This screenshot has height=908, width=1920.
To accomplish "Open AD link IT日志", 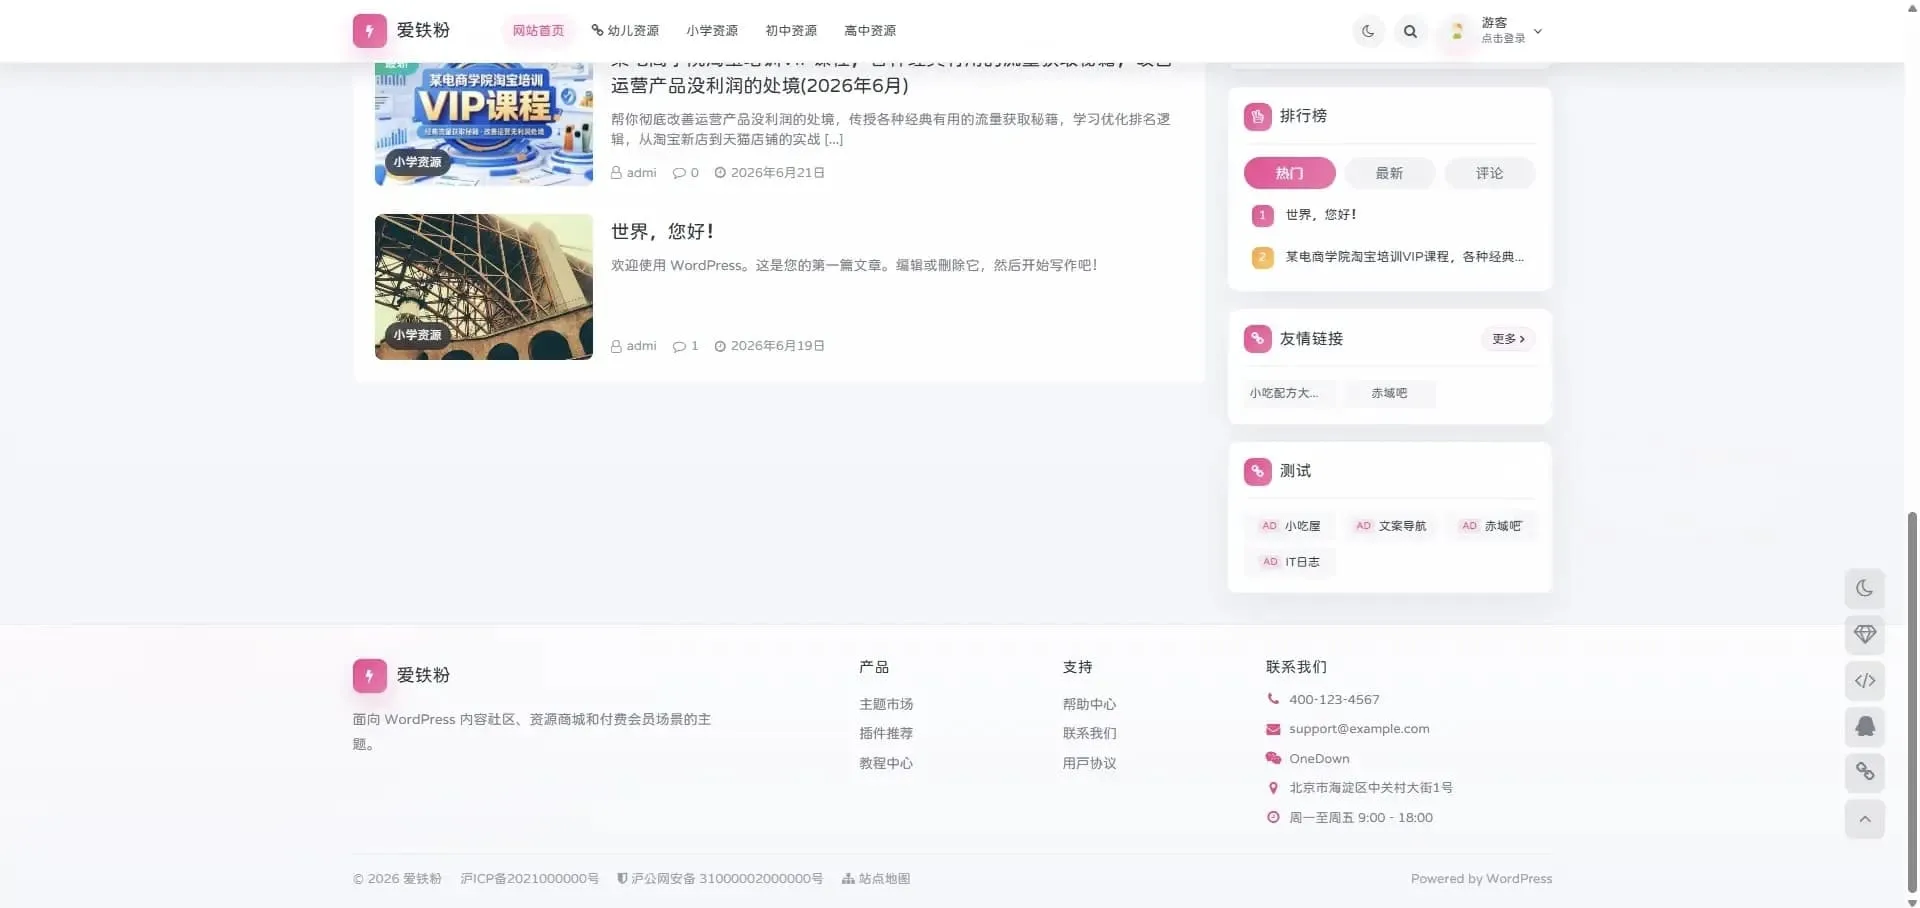I will point(1290,561).
